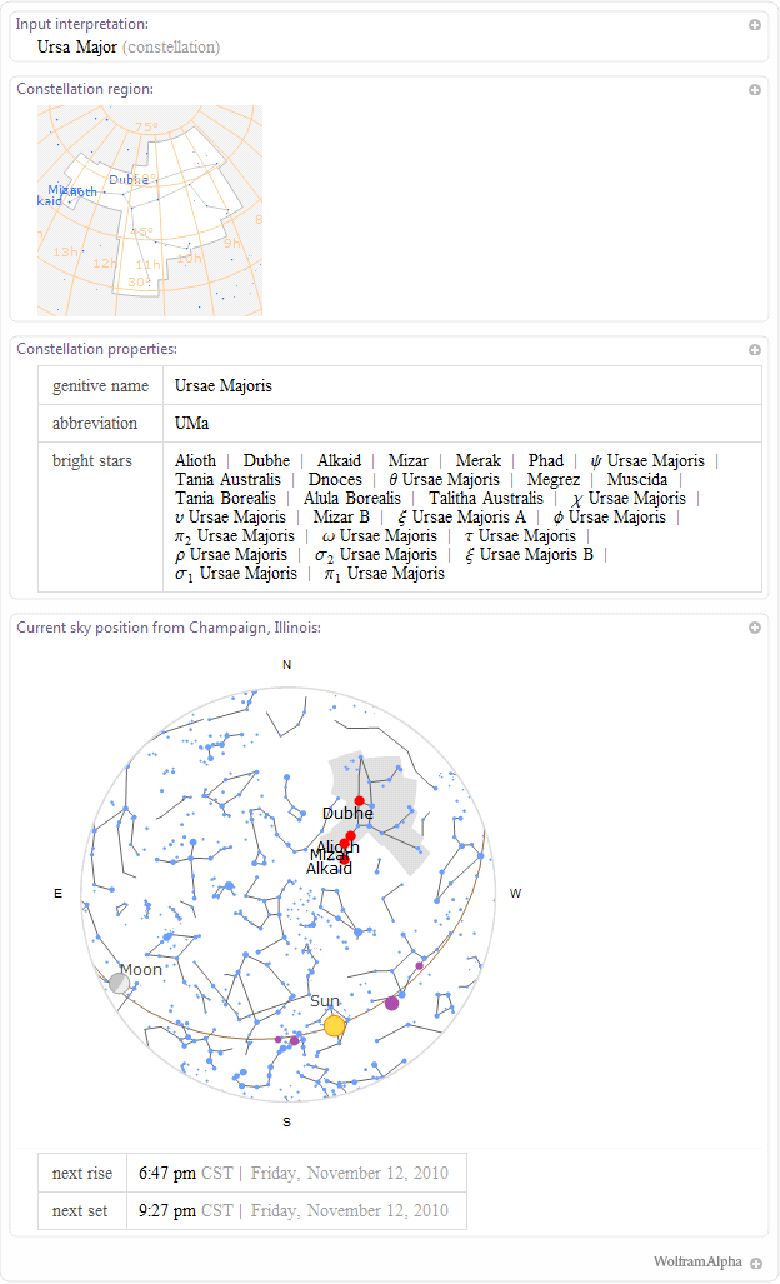Click the Dubhe label on the sky chart

pyautogui.click(x=347, y=814)
